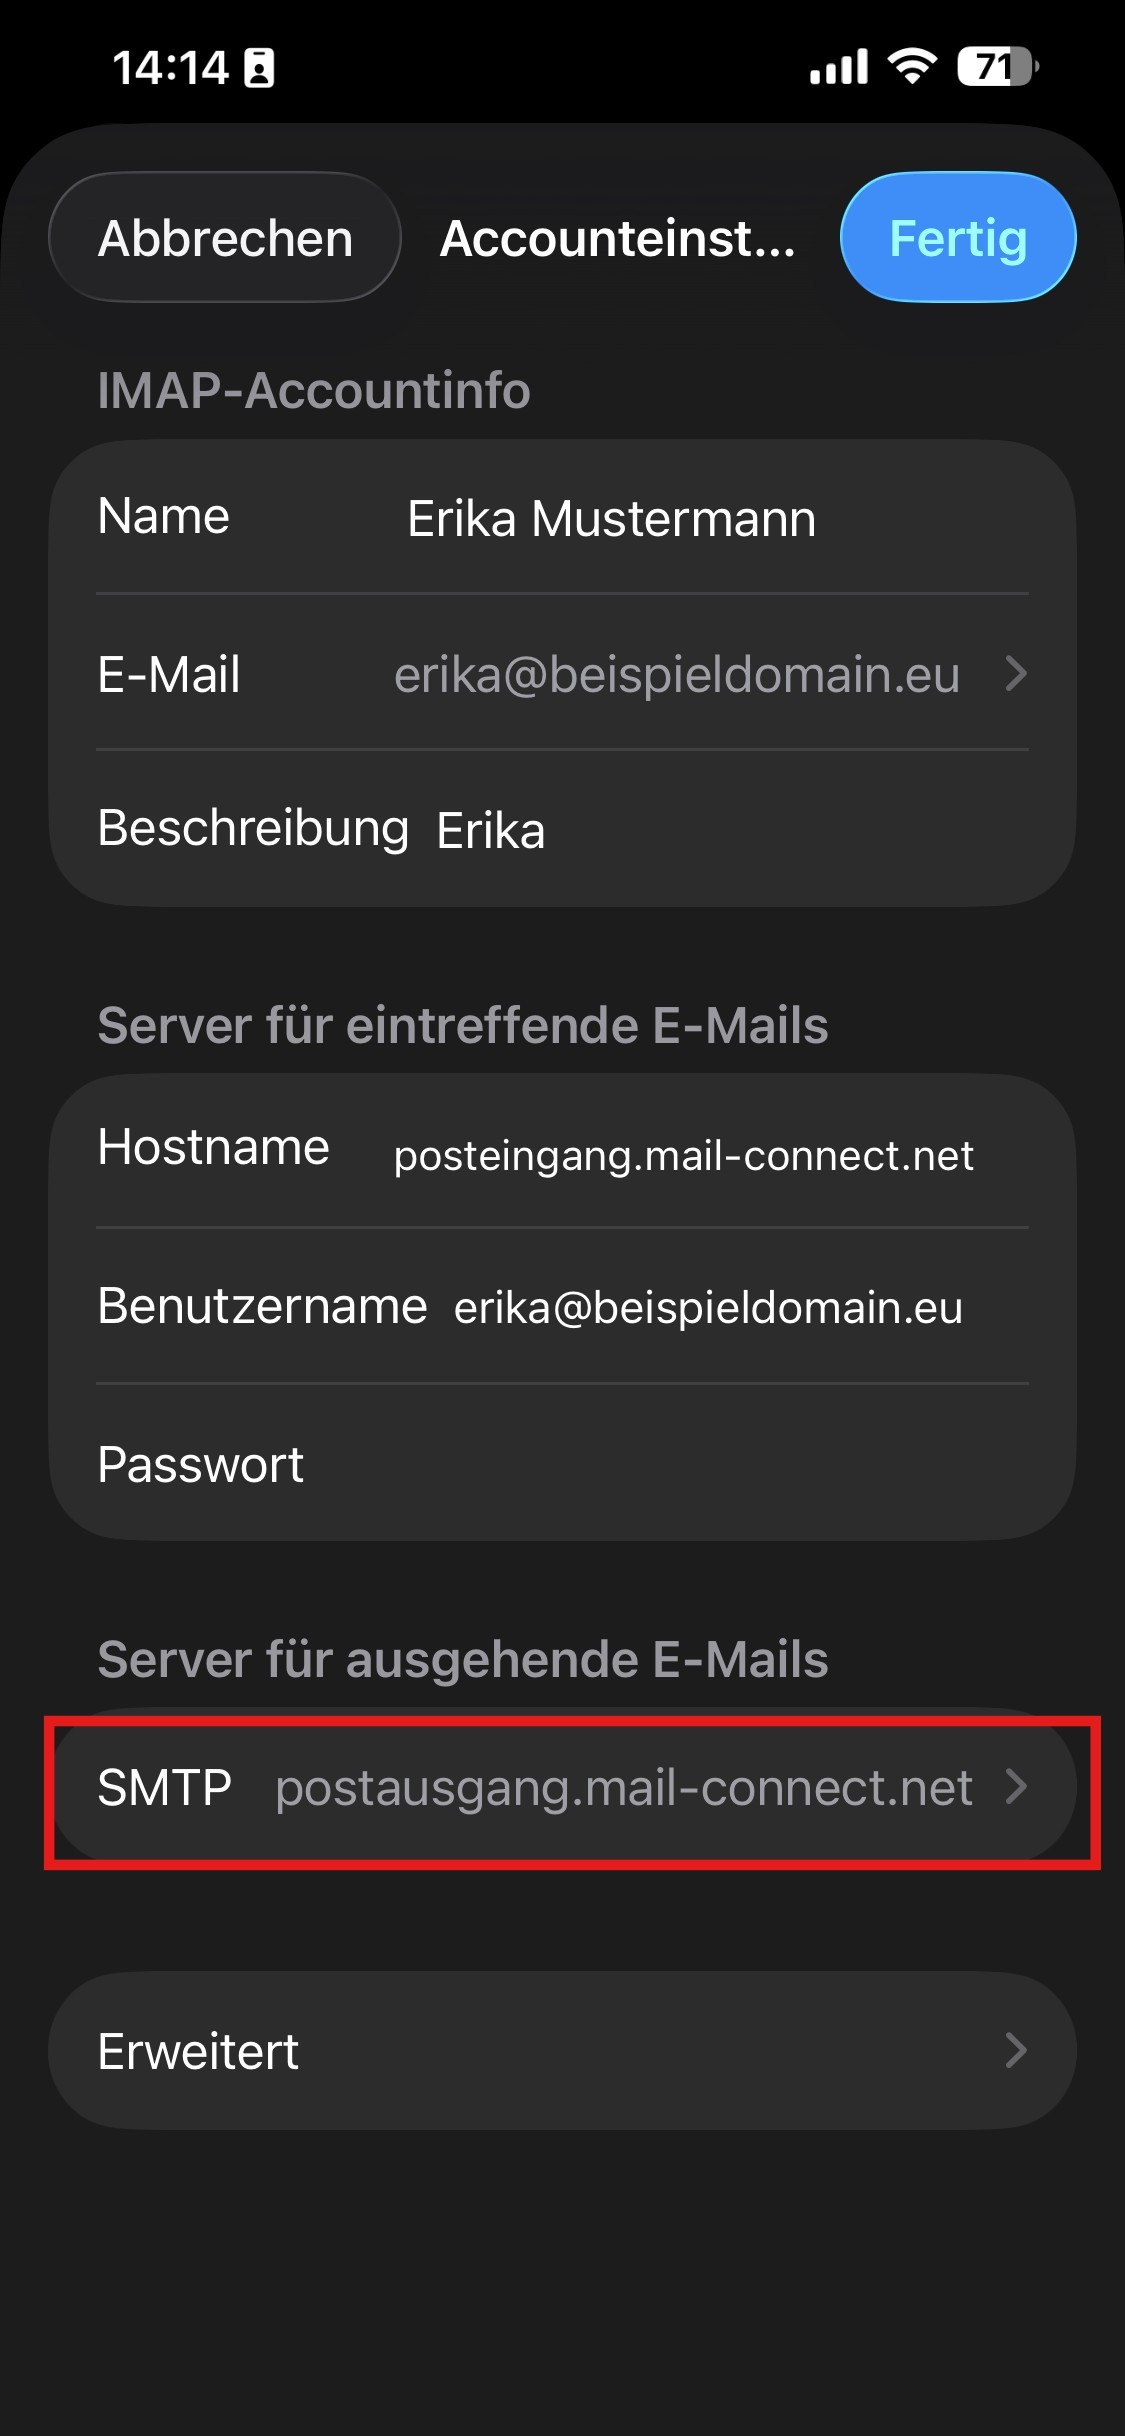Tap the 14:14 clock in status bar
The height and width of the screenshot is (2436, 1125).
[x=171, y=68]
